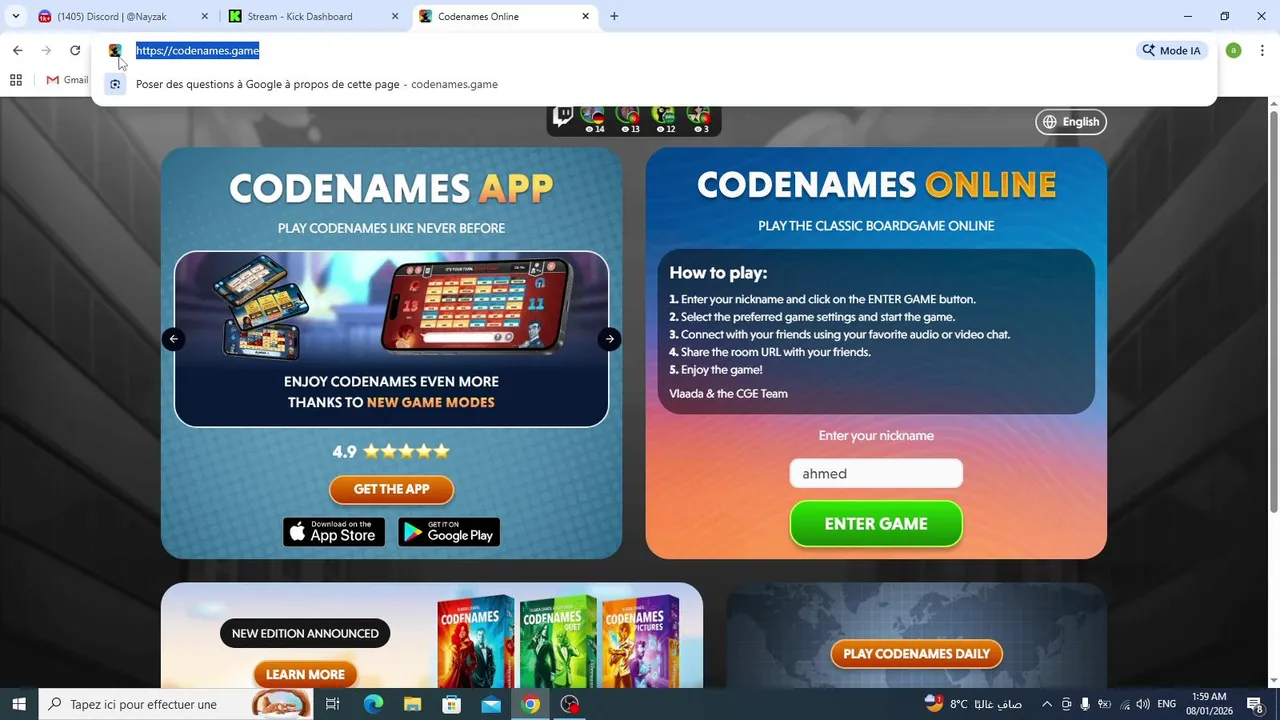
Task: Switch the ENG input language indicator
Action: click(x=1166, y=704)
